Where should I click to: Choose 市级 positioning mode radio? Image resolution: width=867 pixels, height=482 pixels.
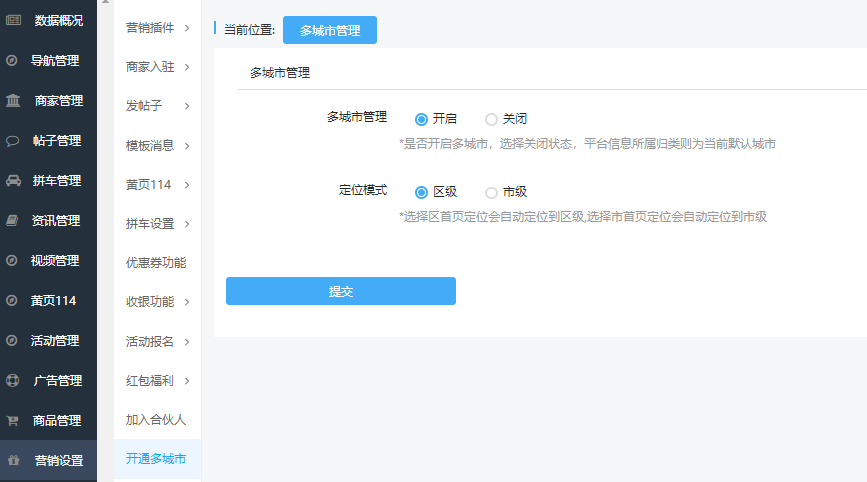[x=491, y=192]
